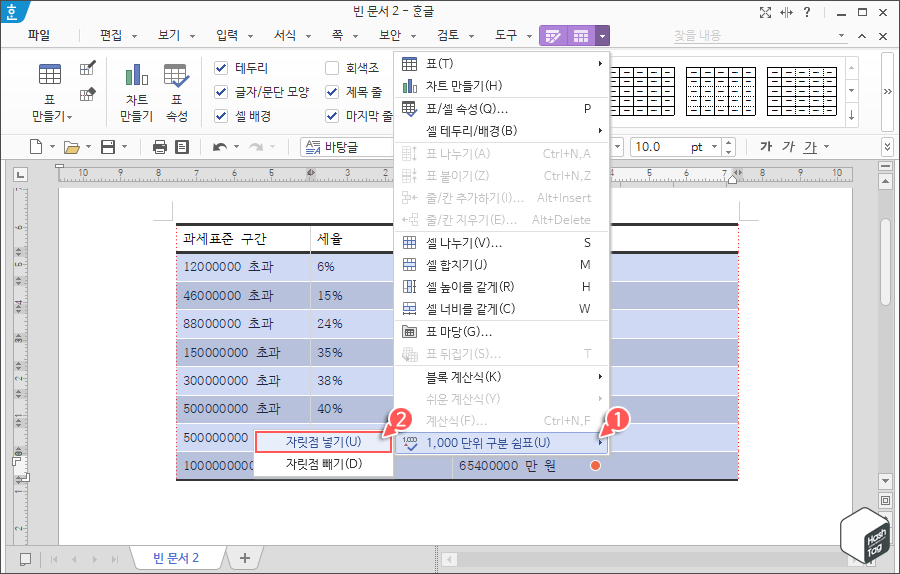Image resolution: width=900 pixels, height=574 pixels.
Task: Click the purple table design tab icon
Action: point(553,36)
